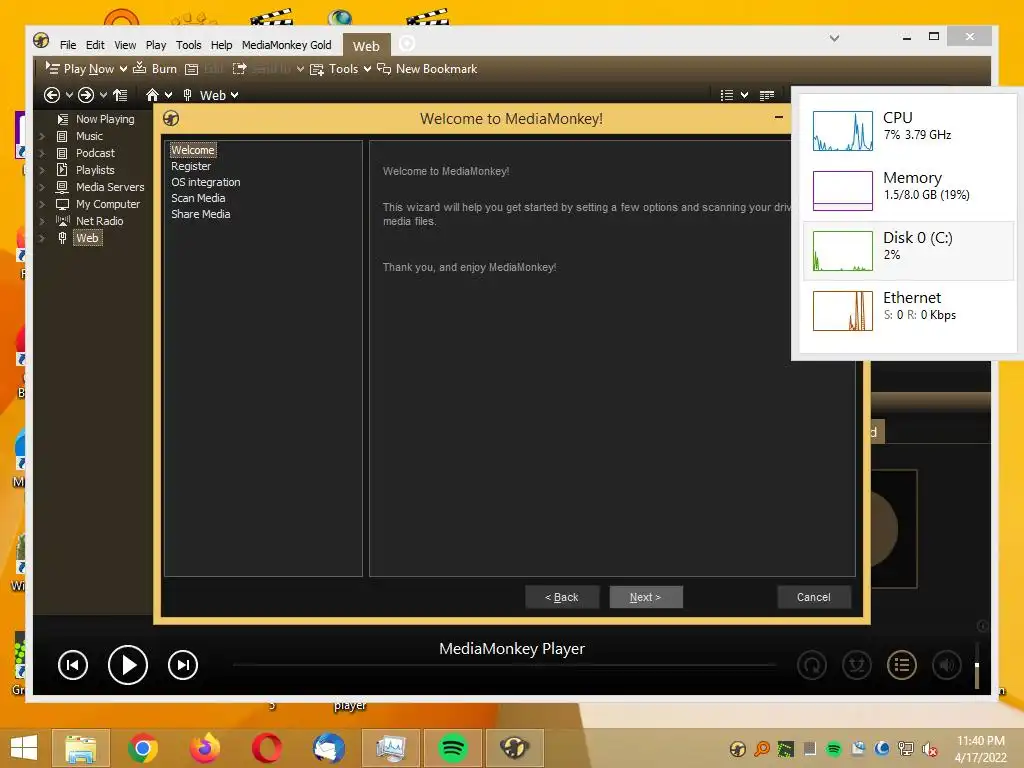1024x768 pixels.
Task: Click the vertical volume slider
Action: click(x=977, y=665)
